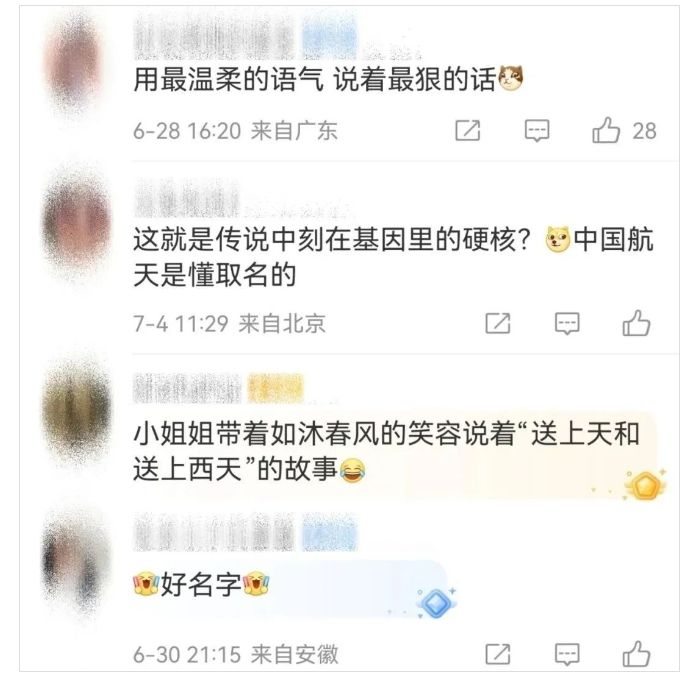Tap the blurred username of third commenter

click(x=187, y=389)
